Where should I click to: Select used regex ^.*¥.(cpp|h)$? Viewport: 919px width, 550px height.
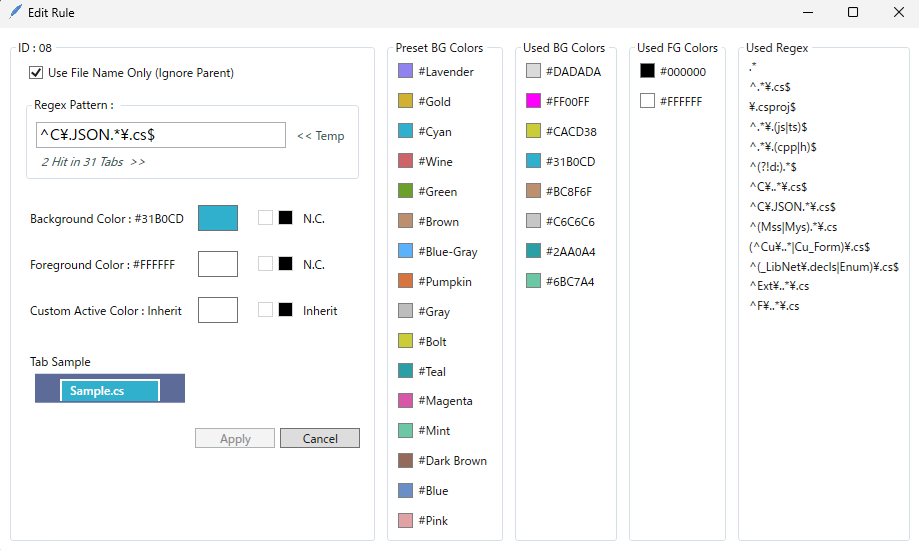point(783,147)
